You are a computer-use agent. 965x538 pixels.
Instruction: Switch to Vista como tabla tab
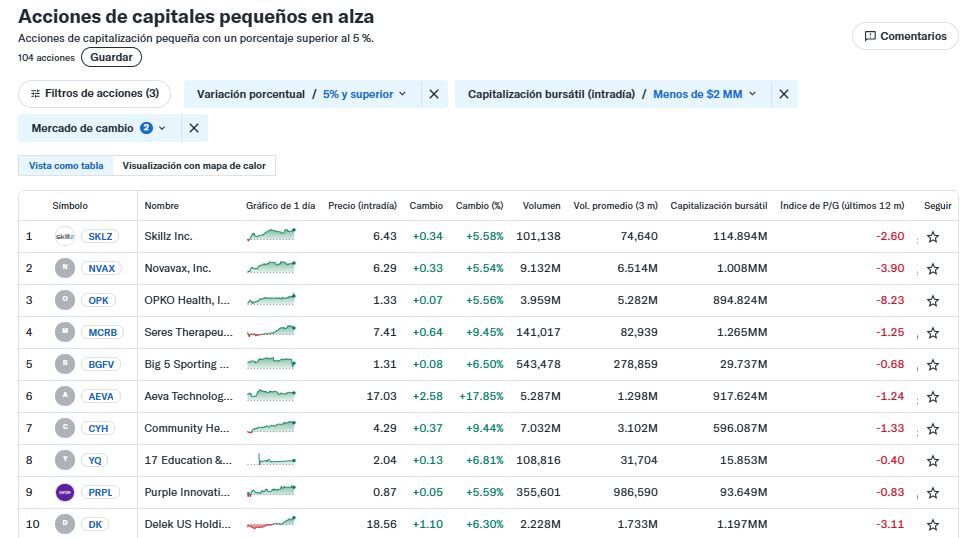click(66, 166)
